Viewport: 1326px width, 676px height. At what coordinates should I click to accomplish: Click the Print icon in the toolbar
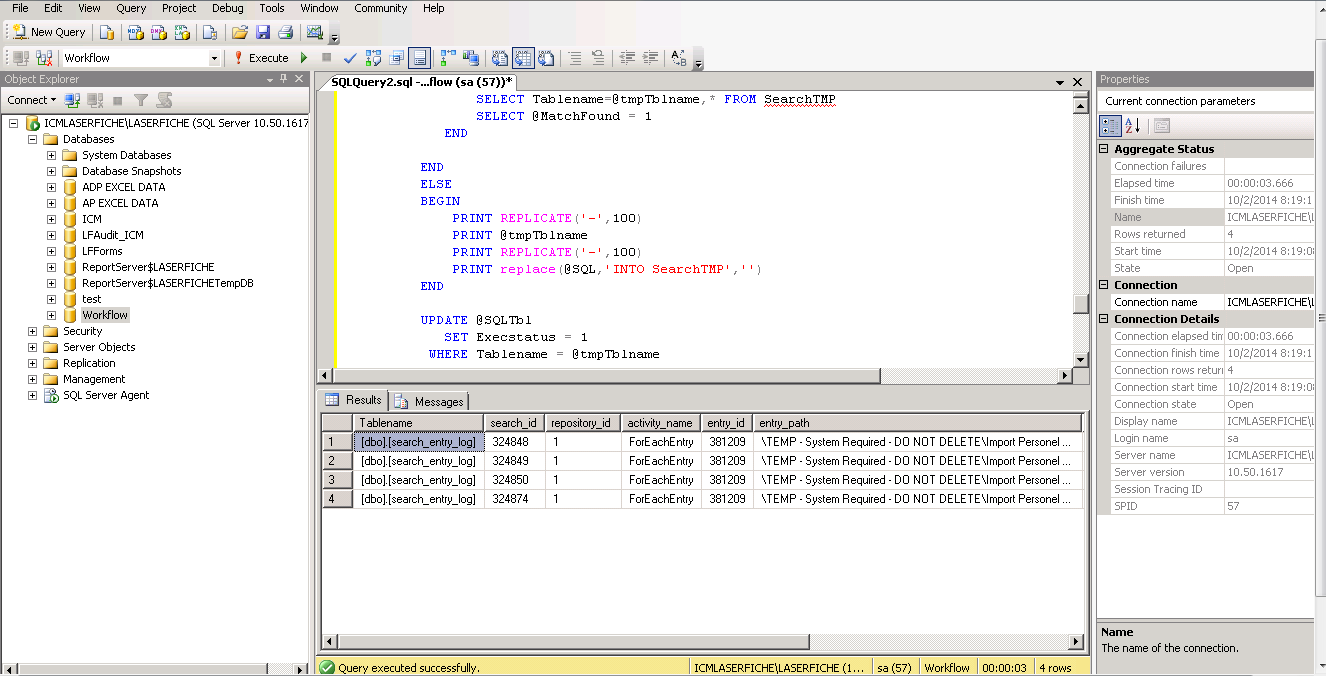pyautogui.click(x=286, y=32)
